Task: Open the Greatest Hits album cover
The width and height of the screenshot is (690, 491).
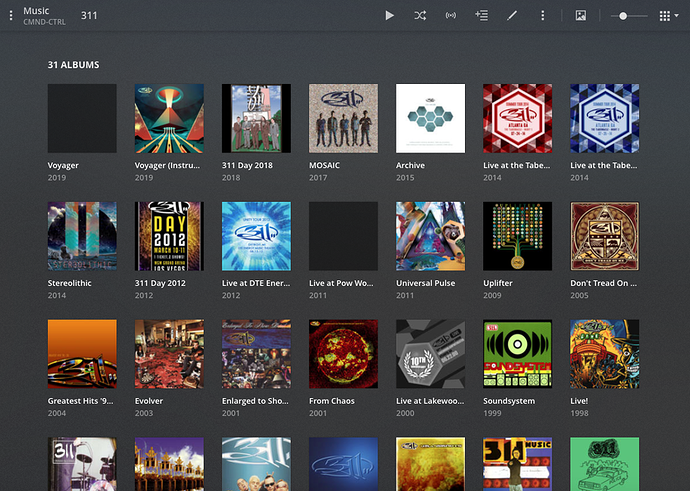Action: tap(82, 354)
